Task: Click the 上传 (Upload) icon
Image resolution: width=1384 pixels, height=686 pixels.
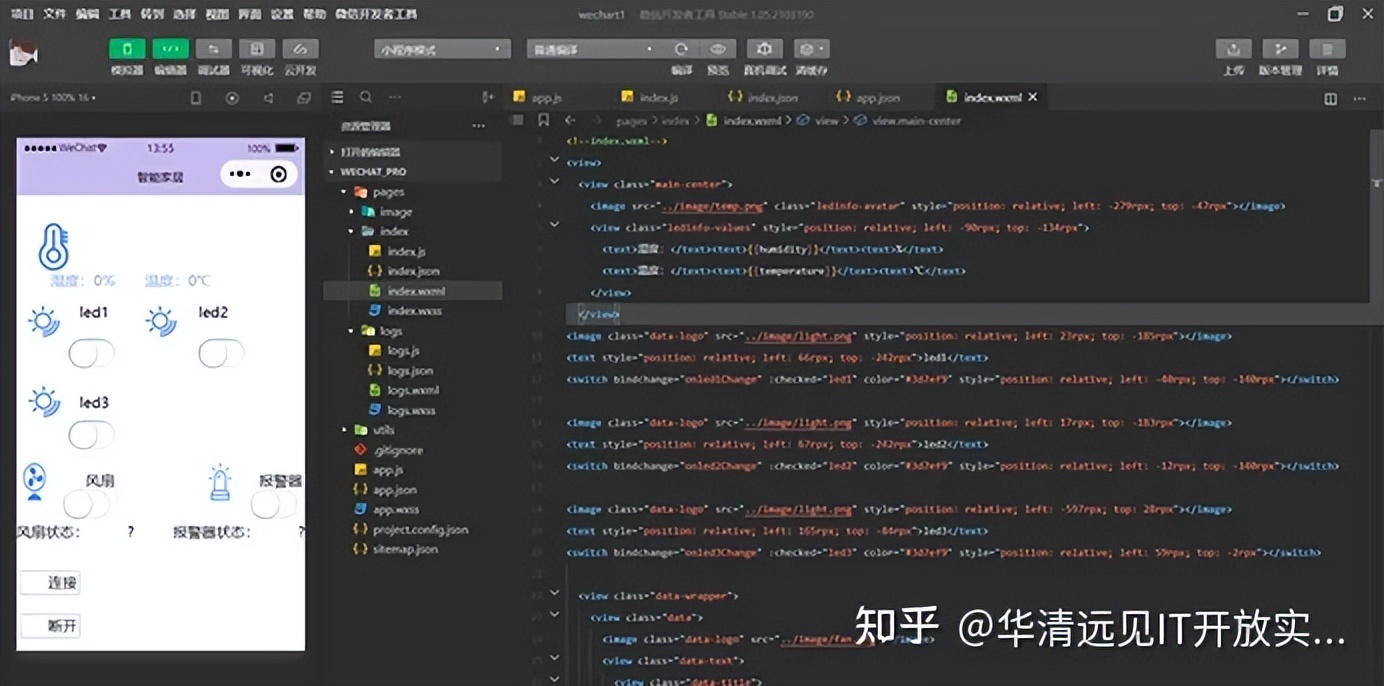Action: tap(1232, 48)
